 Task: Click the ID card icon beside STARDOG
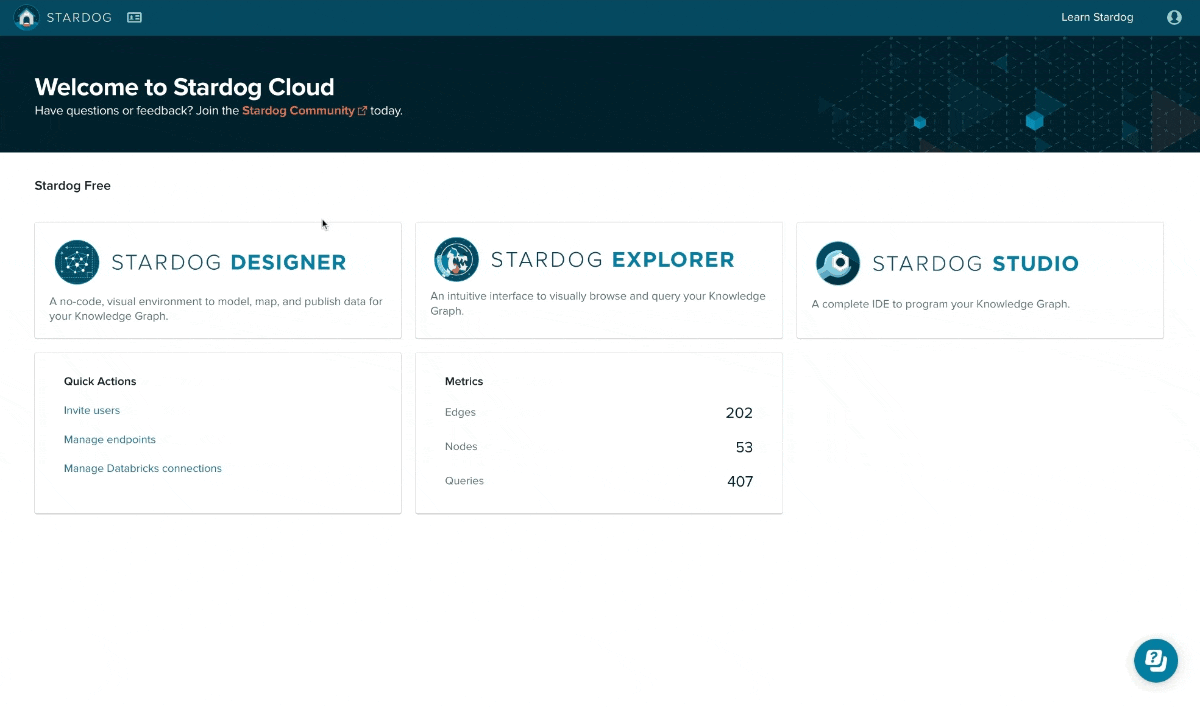tap(135, 18)
